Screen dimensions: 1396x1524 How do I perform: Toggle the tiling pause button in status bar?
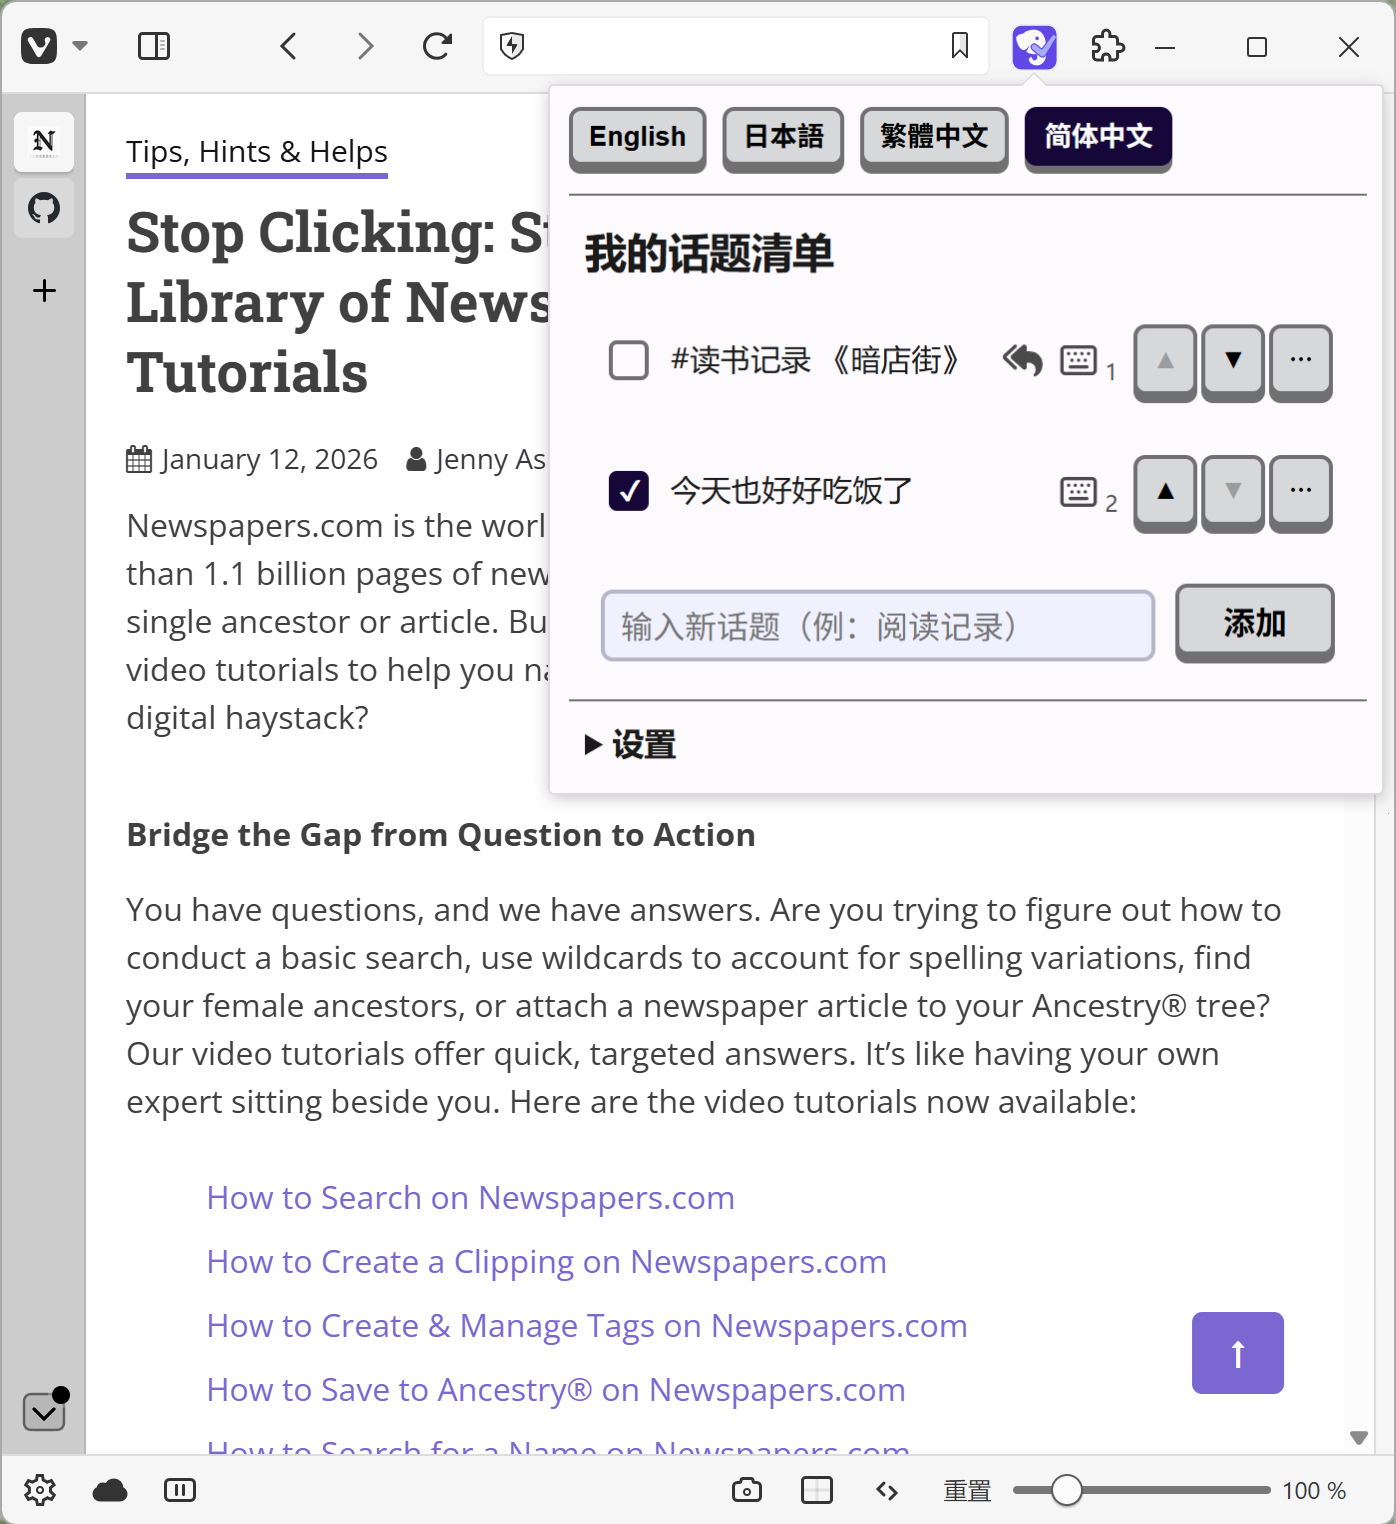tap(180, 1490)
